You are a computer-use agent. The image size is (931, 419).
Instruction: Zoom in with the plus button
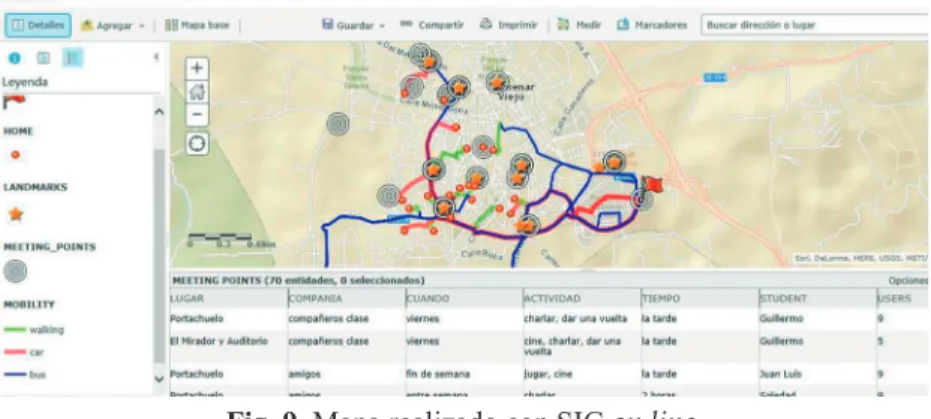(x=197, y=69)
